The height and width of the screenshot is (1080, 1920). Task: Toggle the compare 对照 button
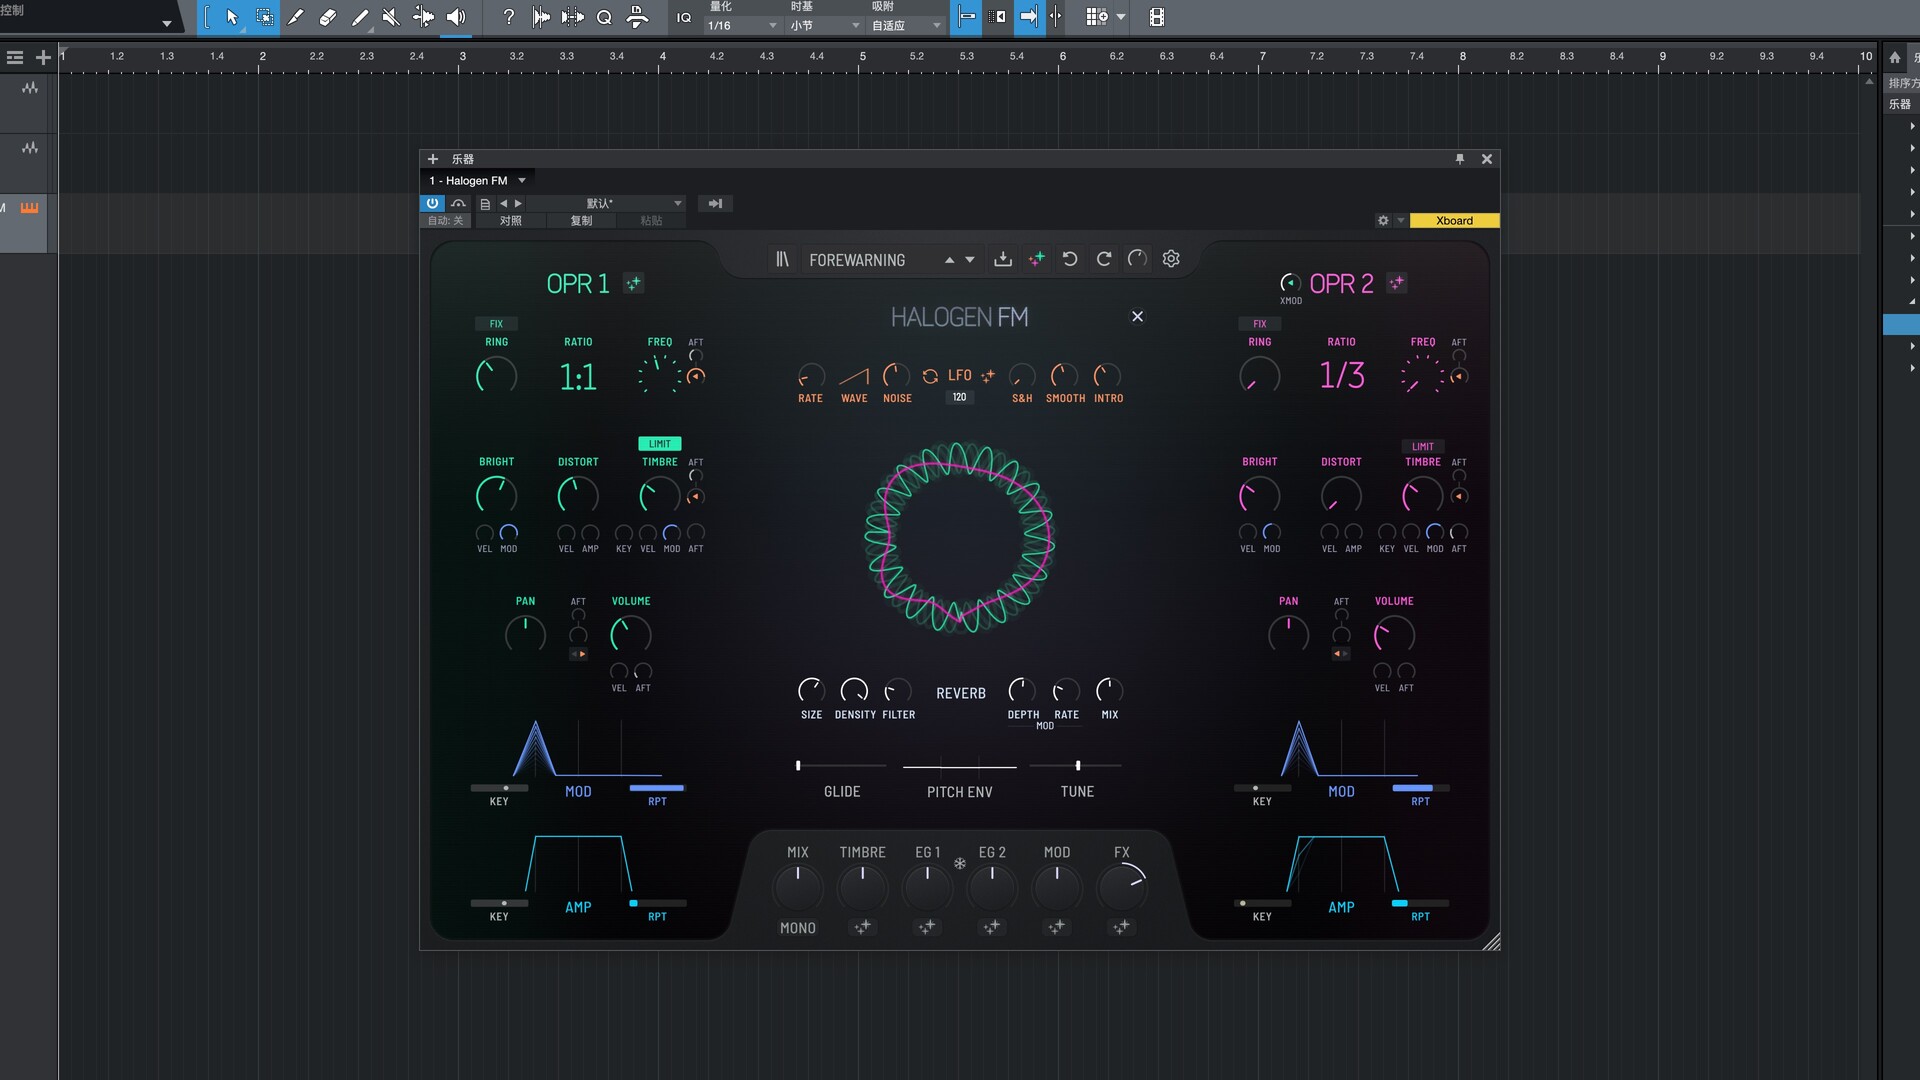coord(511,220)
